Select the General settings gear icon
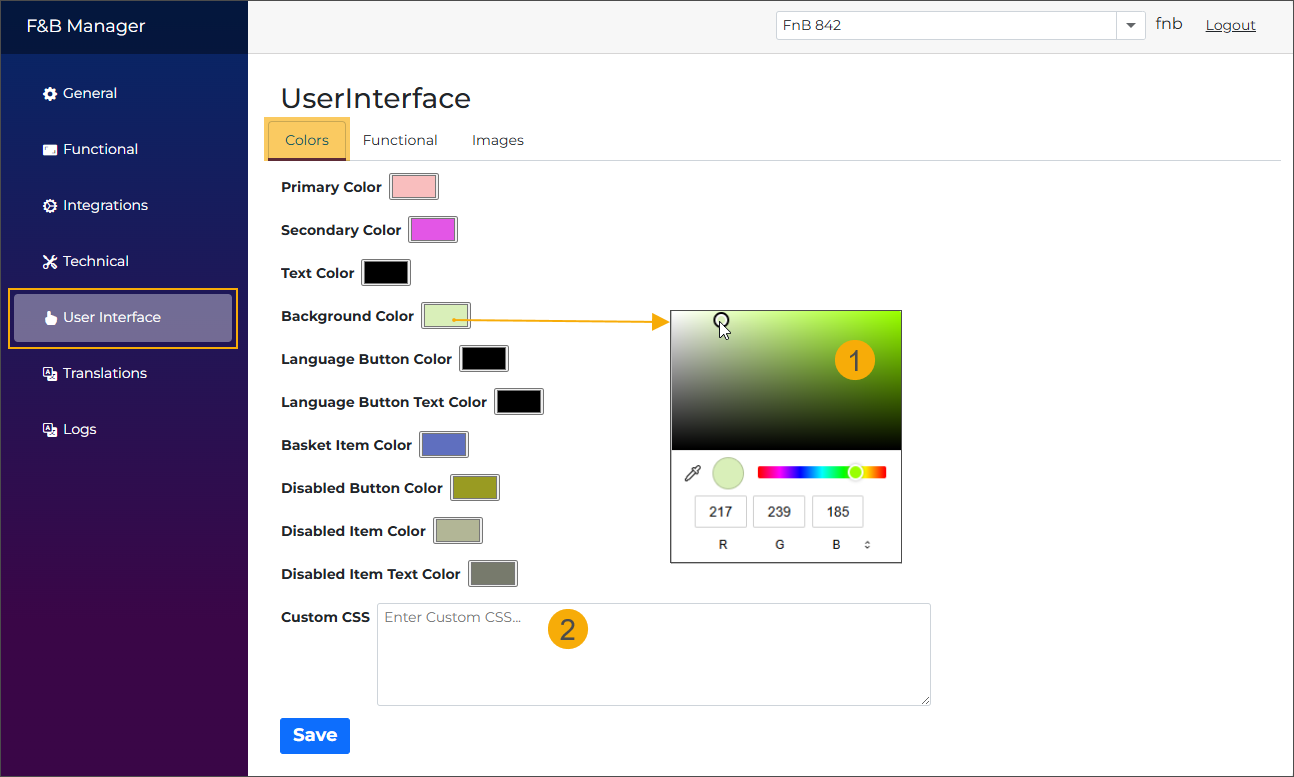Image resolution: width=1294 pixels, height=777 pixels. coord(48,93)
